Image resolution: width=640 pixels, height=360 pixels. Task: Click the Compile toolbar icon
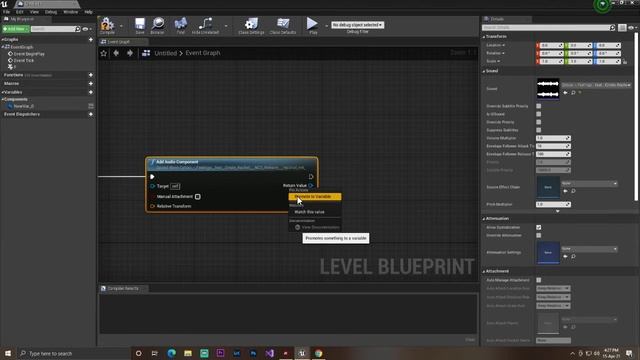pos(107,24)
